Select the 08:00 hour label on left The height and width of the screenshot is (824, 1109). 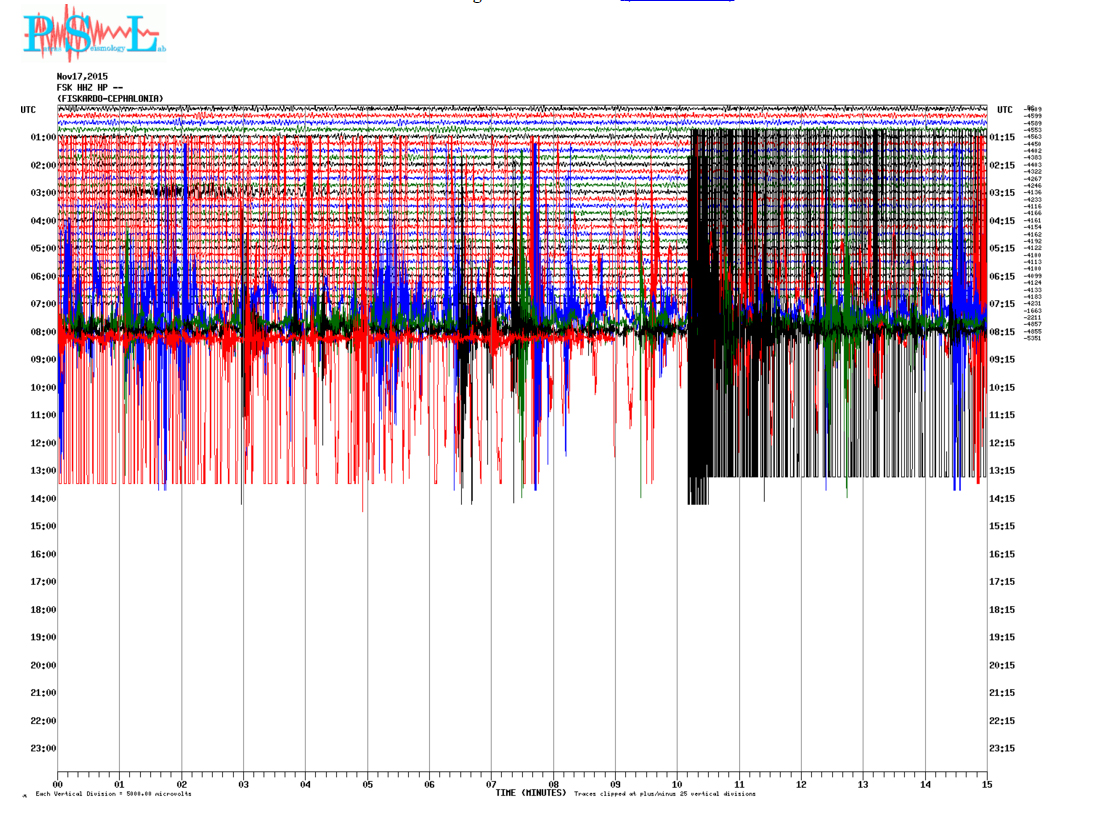43,332
